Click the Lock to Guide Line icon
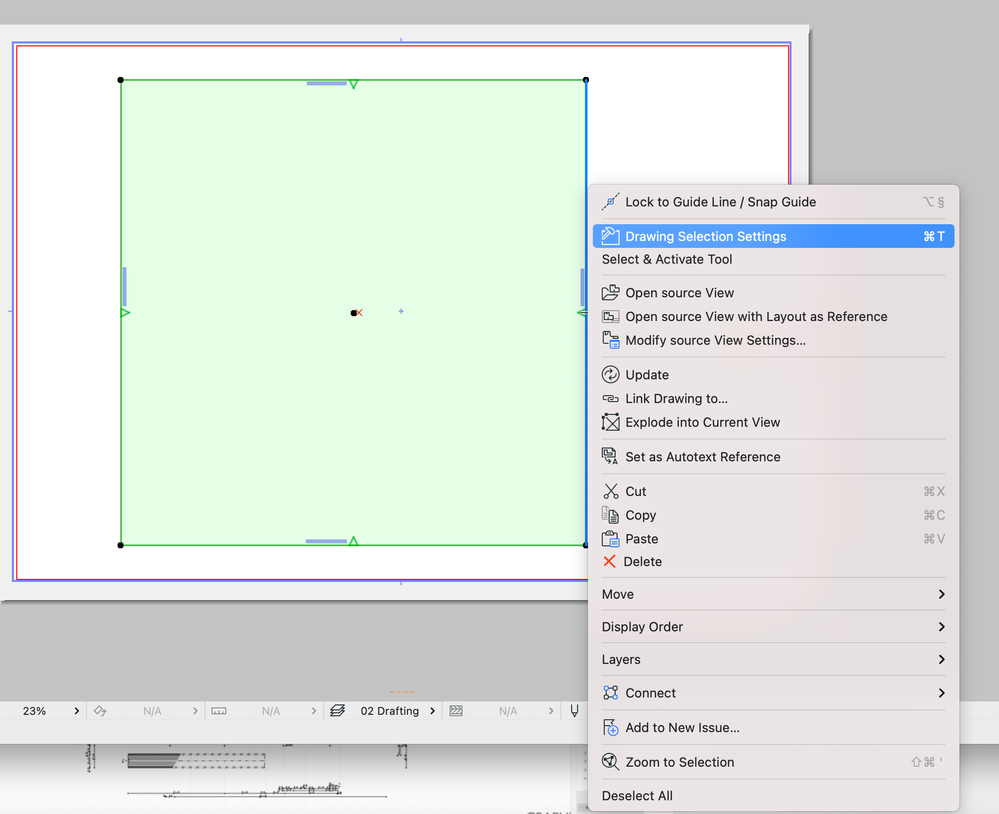The image size is (999, 814). coord(610,202)
